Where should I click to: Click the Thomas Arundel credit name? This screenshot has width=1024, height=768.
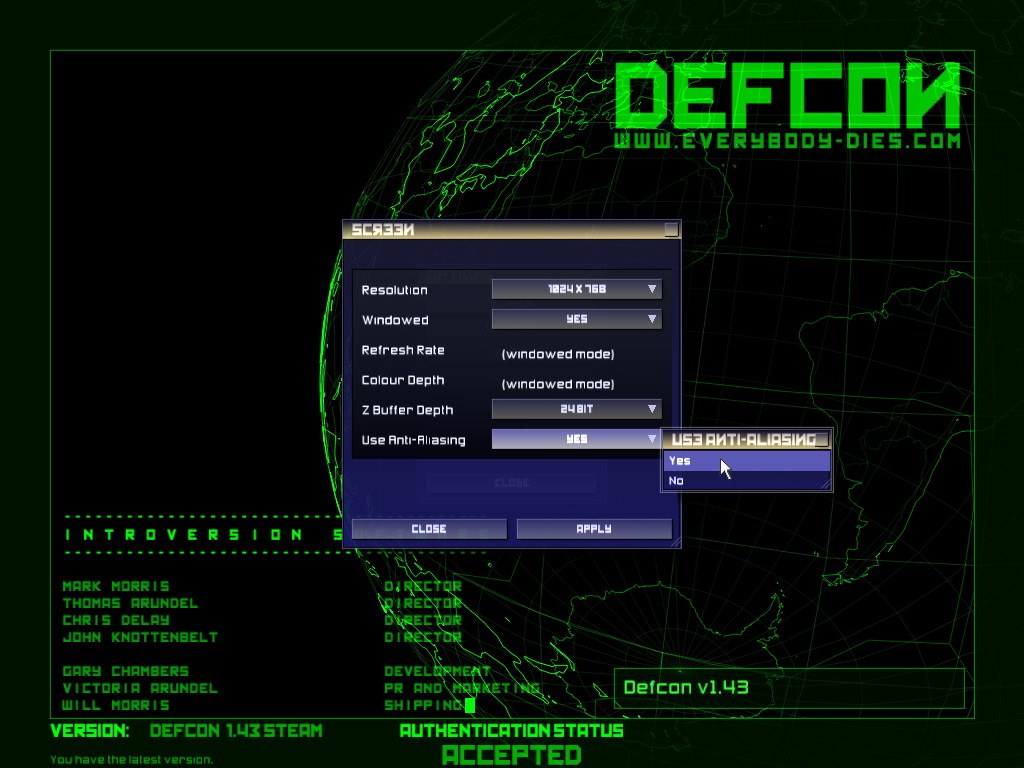tap(131, 603)
